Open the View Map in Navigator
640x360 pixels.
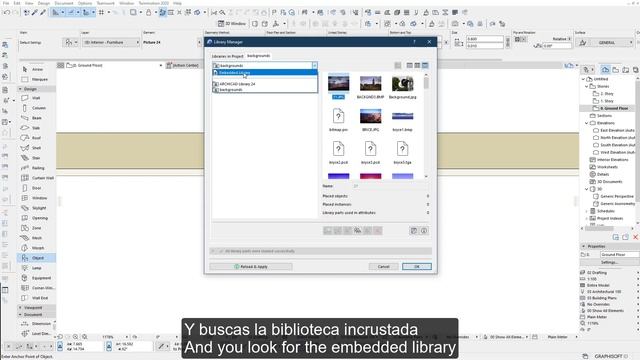pyautogui.click(x=616, y=70)
